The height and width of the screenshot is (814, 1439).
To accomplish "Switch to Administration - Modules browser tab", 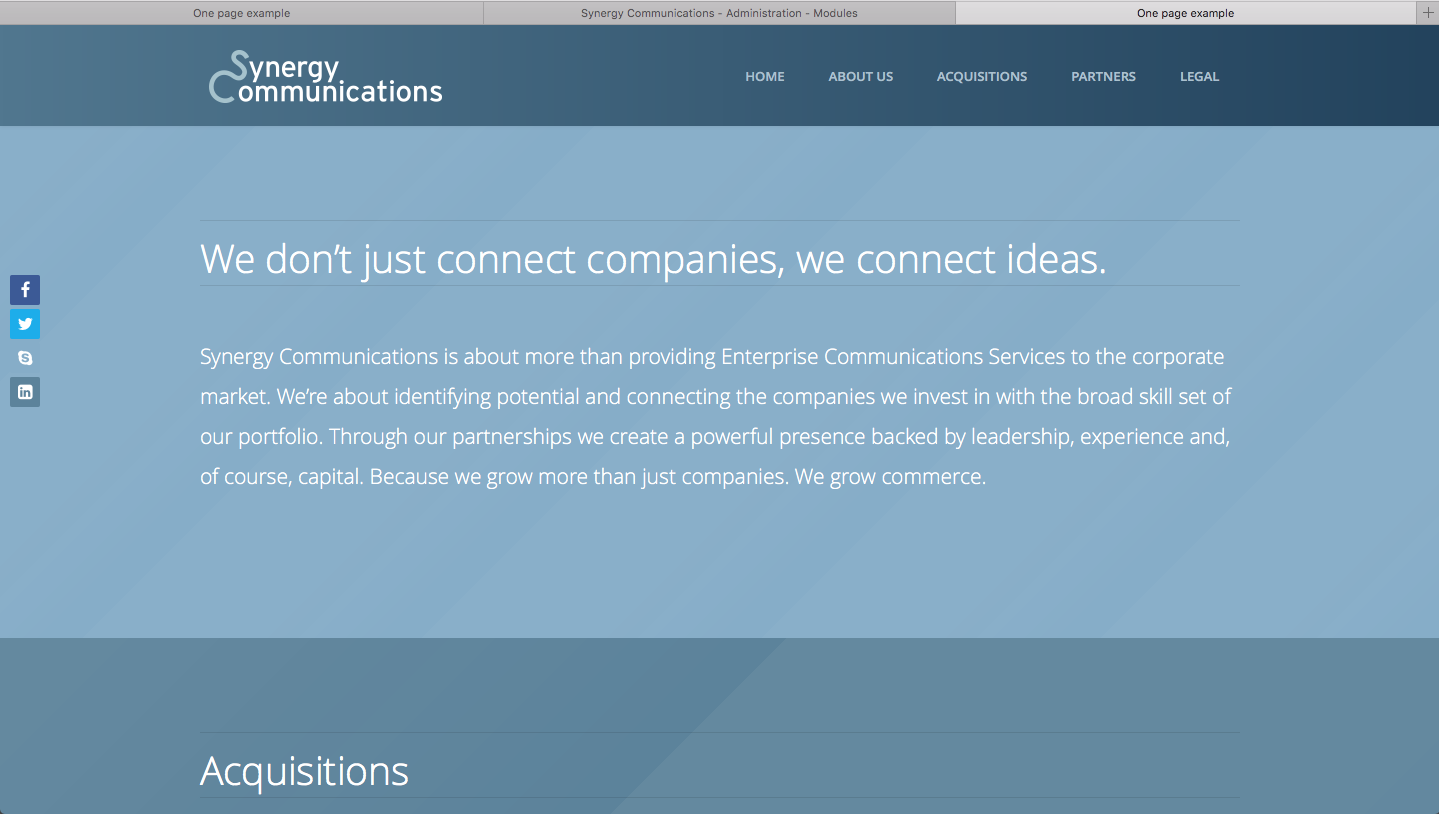I will coord(719,13).
